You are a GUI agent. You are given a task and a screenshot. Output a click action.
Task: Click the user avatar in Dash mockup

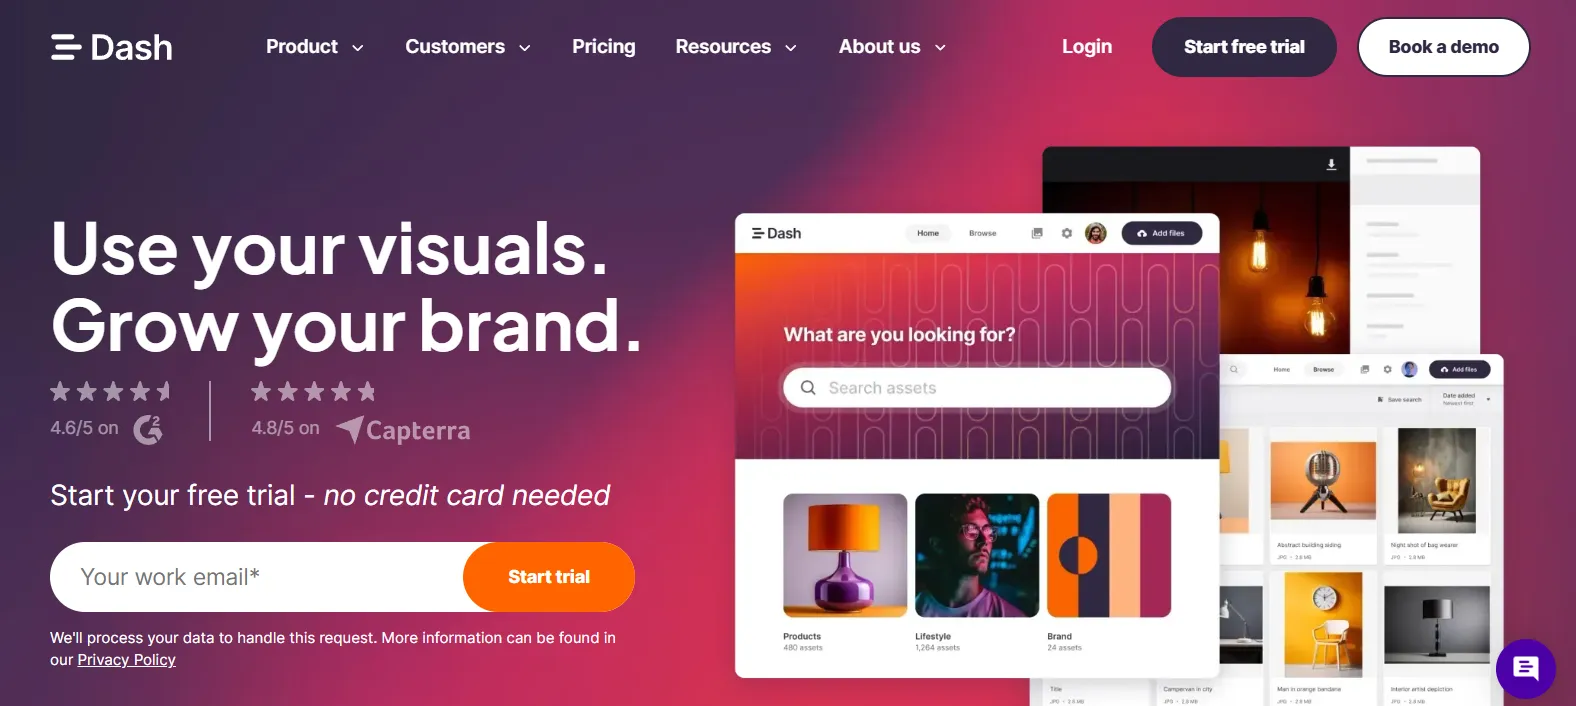tap(1096, 233)
